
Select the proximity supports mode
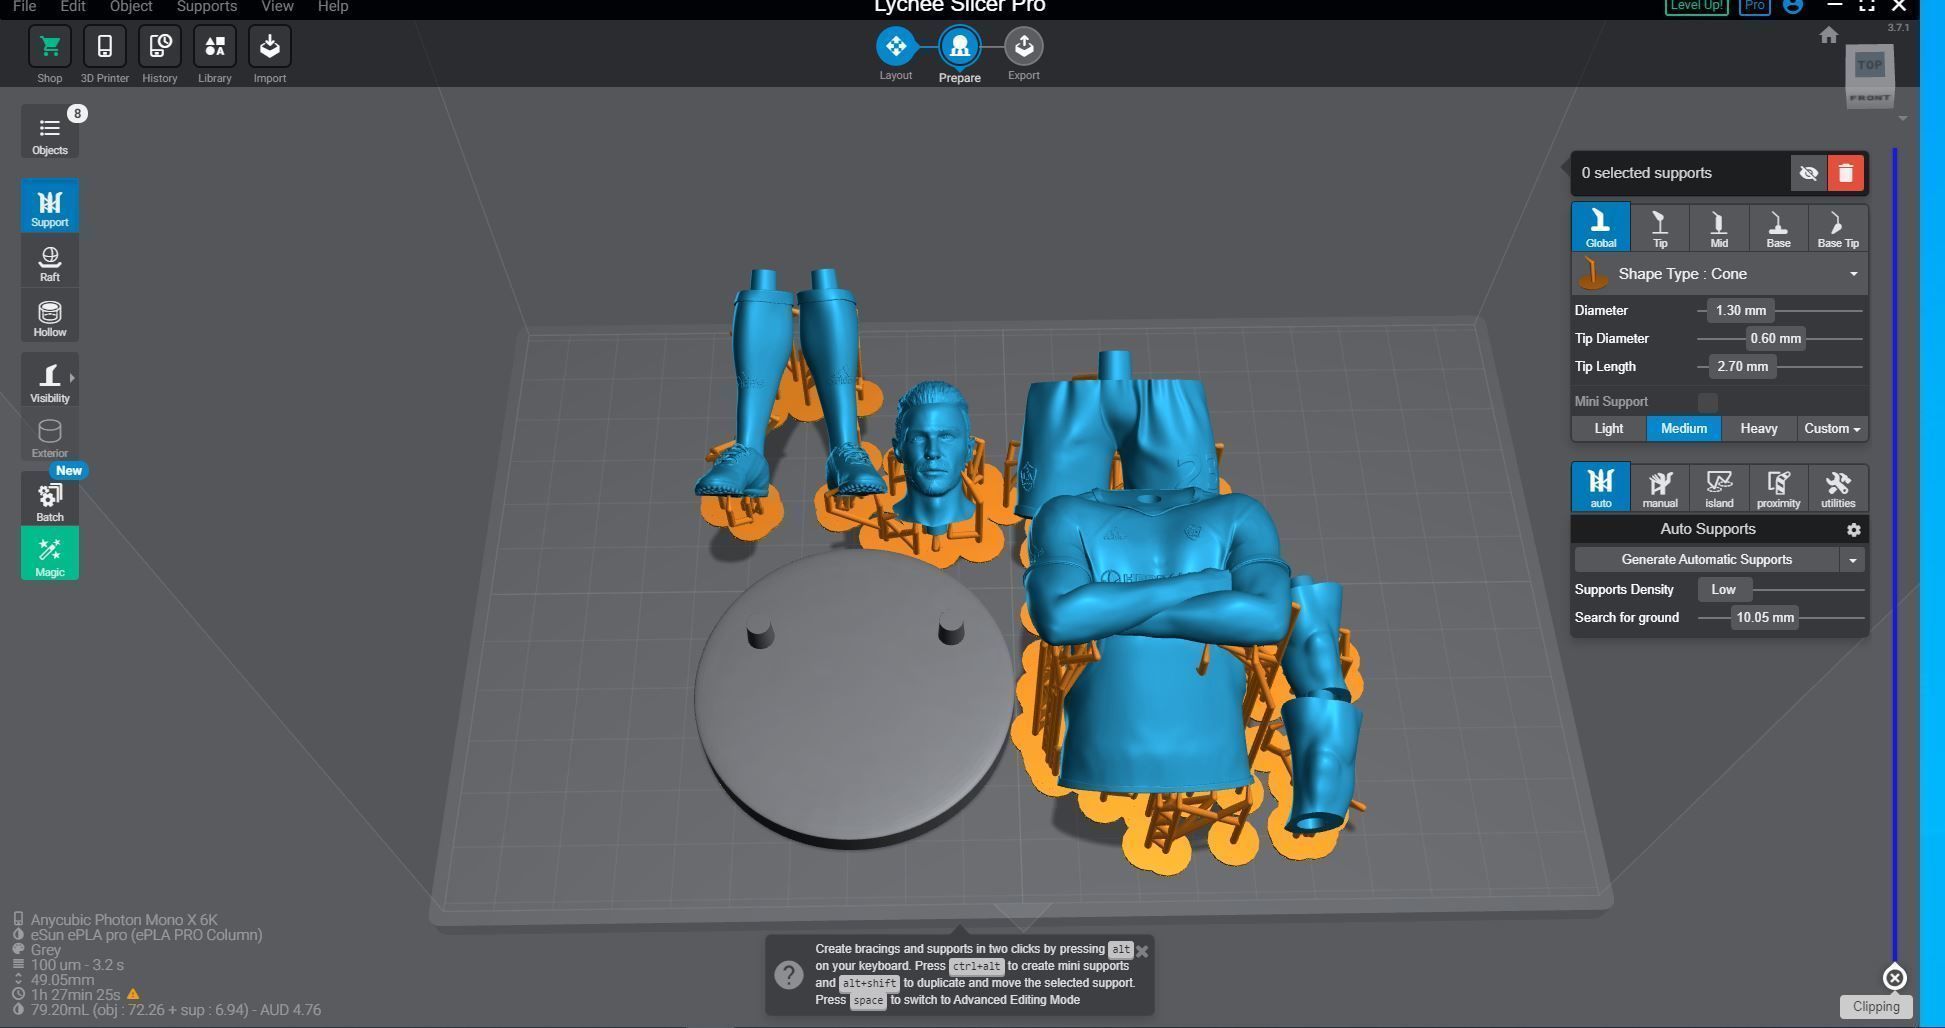pyautogui.click(x=1778, y=487)
